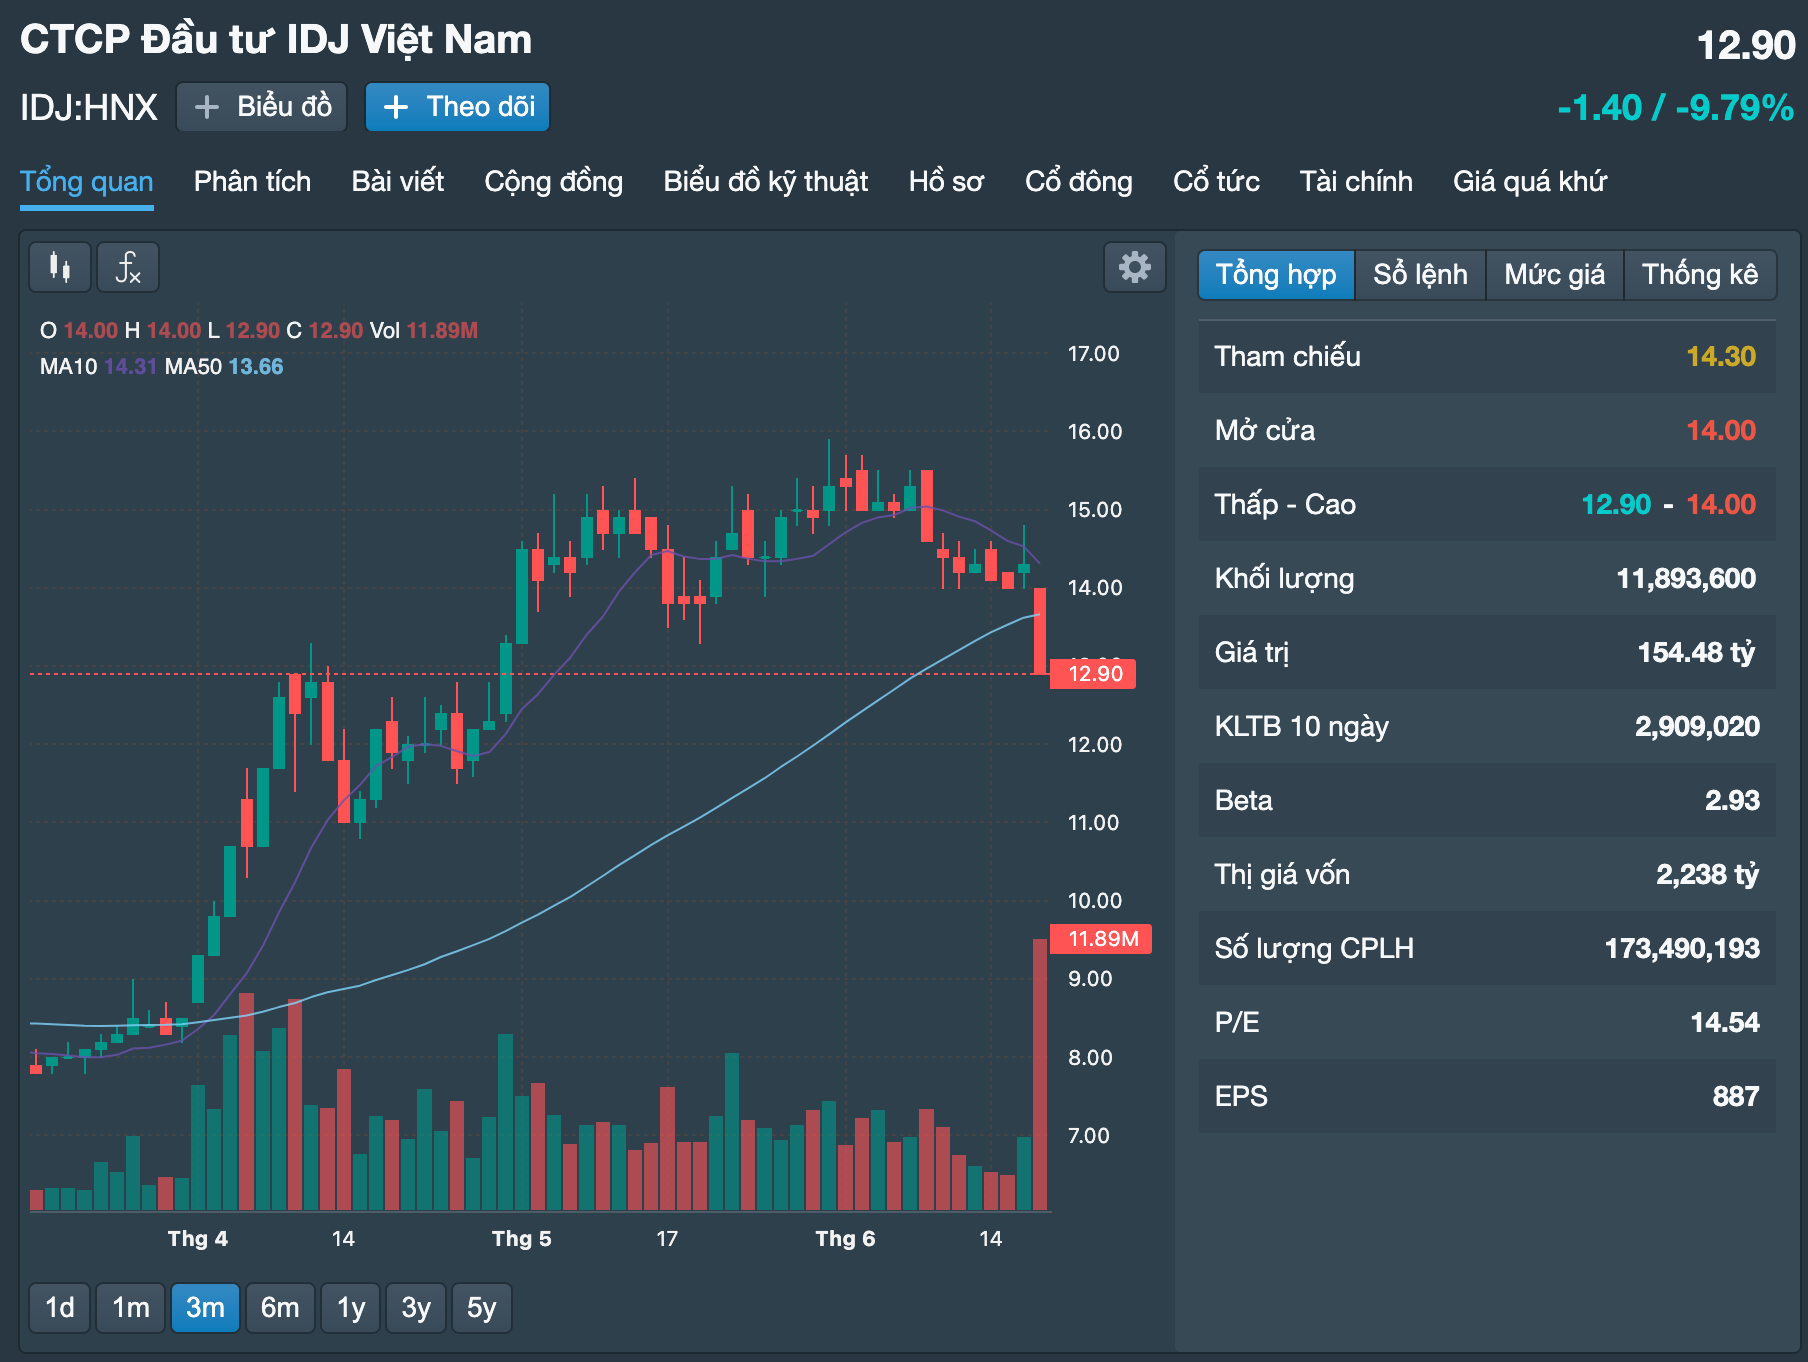1808x1362 pixels.
Task: Click the Thg 4 date label on chart axis
Action: 197,1239
